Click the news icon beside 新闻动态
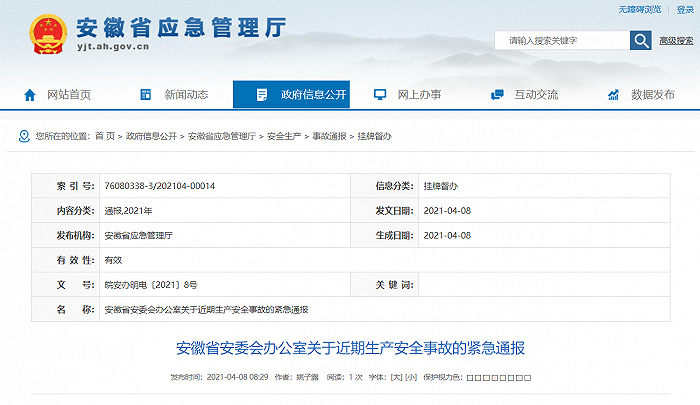This screenshot has width=700, height=405. (146, 95)
